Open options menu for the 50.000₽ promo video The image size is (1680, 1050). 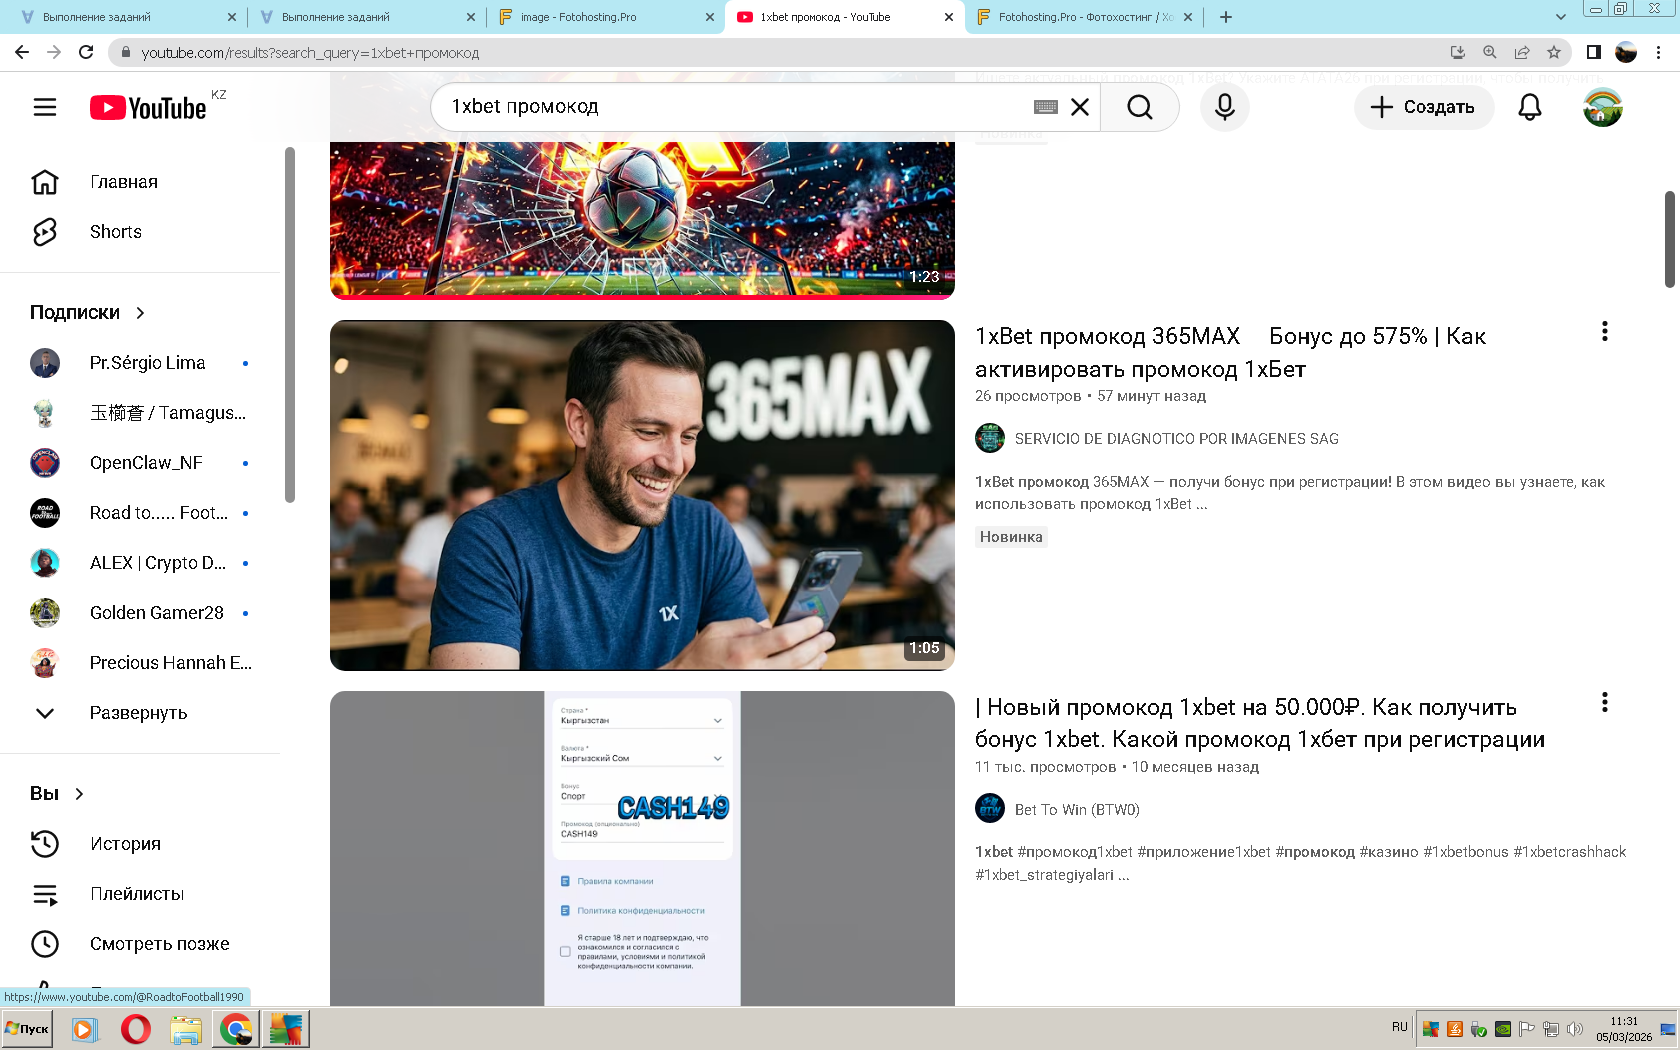pos(1605,703)
